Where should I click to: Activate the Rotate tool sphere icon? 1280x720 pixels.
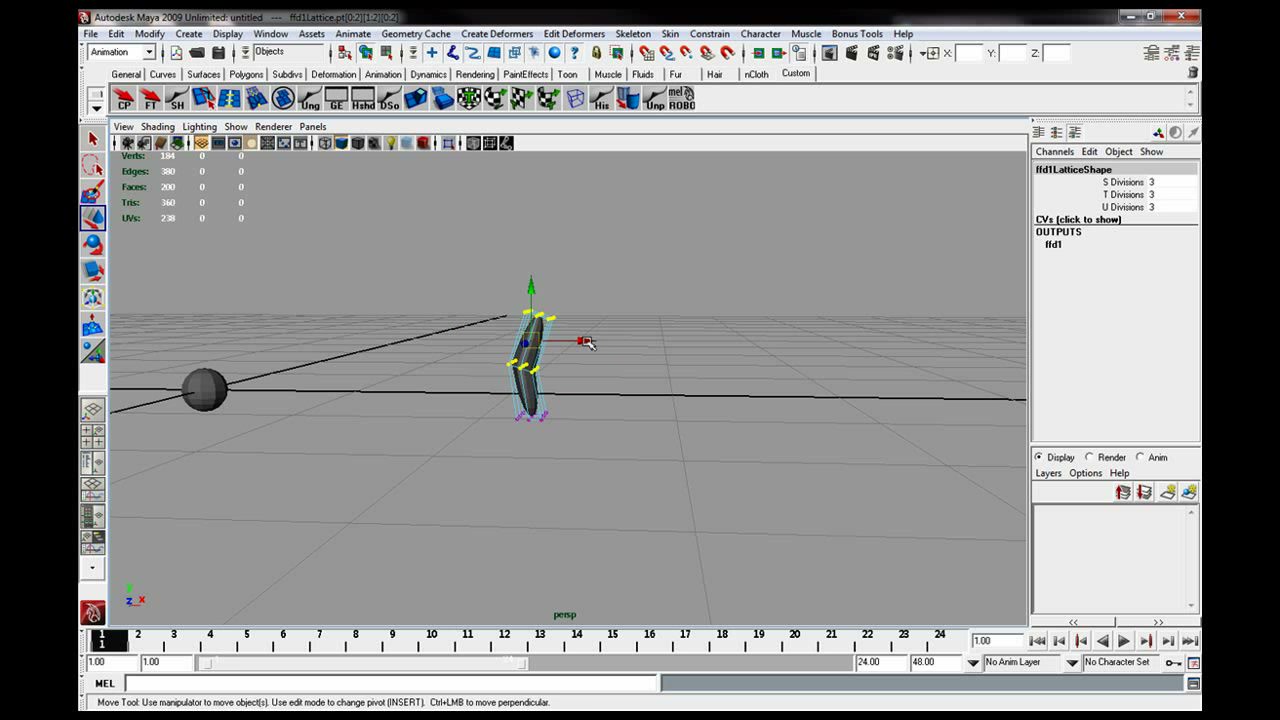93,244
